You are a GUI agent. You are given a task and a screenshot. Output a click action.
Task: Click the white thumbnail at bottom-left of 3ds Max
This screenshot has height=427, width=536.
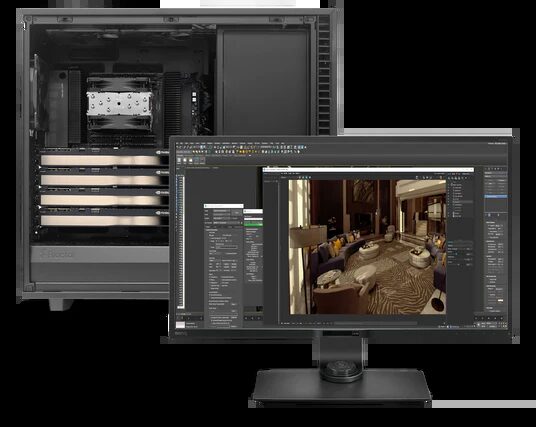point(180,324)
